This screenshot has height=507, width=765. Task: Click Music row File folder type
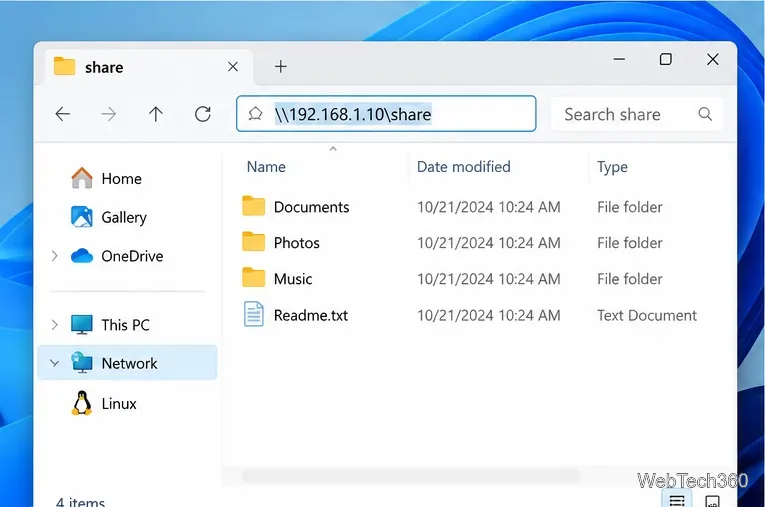[630, 279]
